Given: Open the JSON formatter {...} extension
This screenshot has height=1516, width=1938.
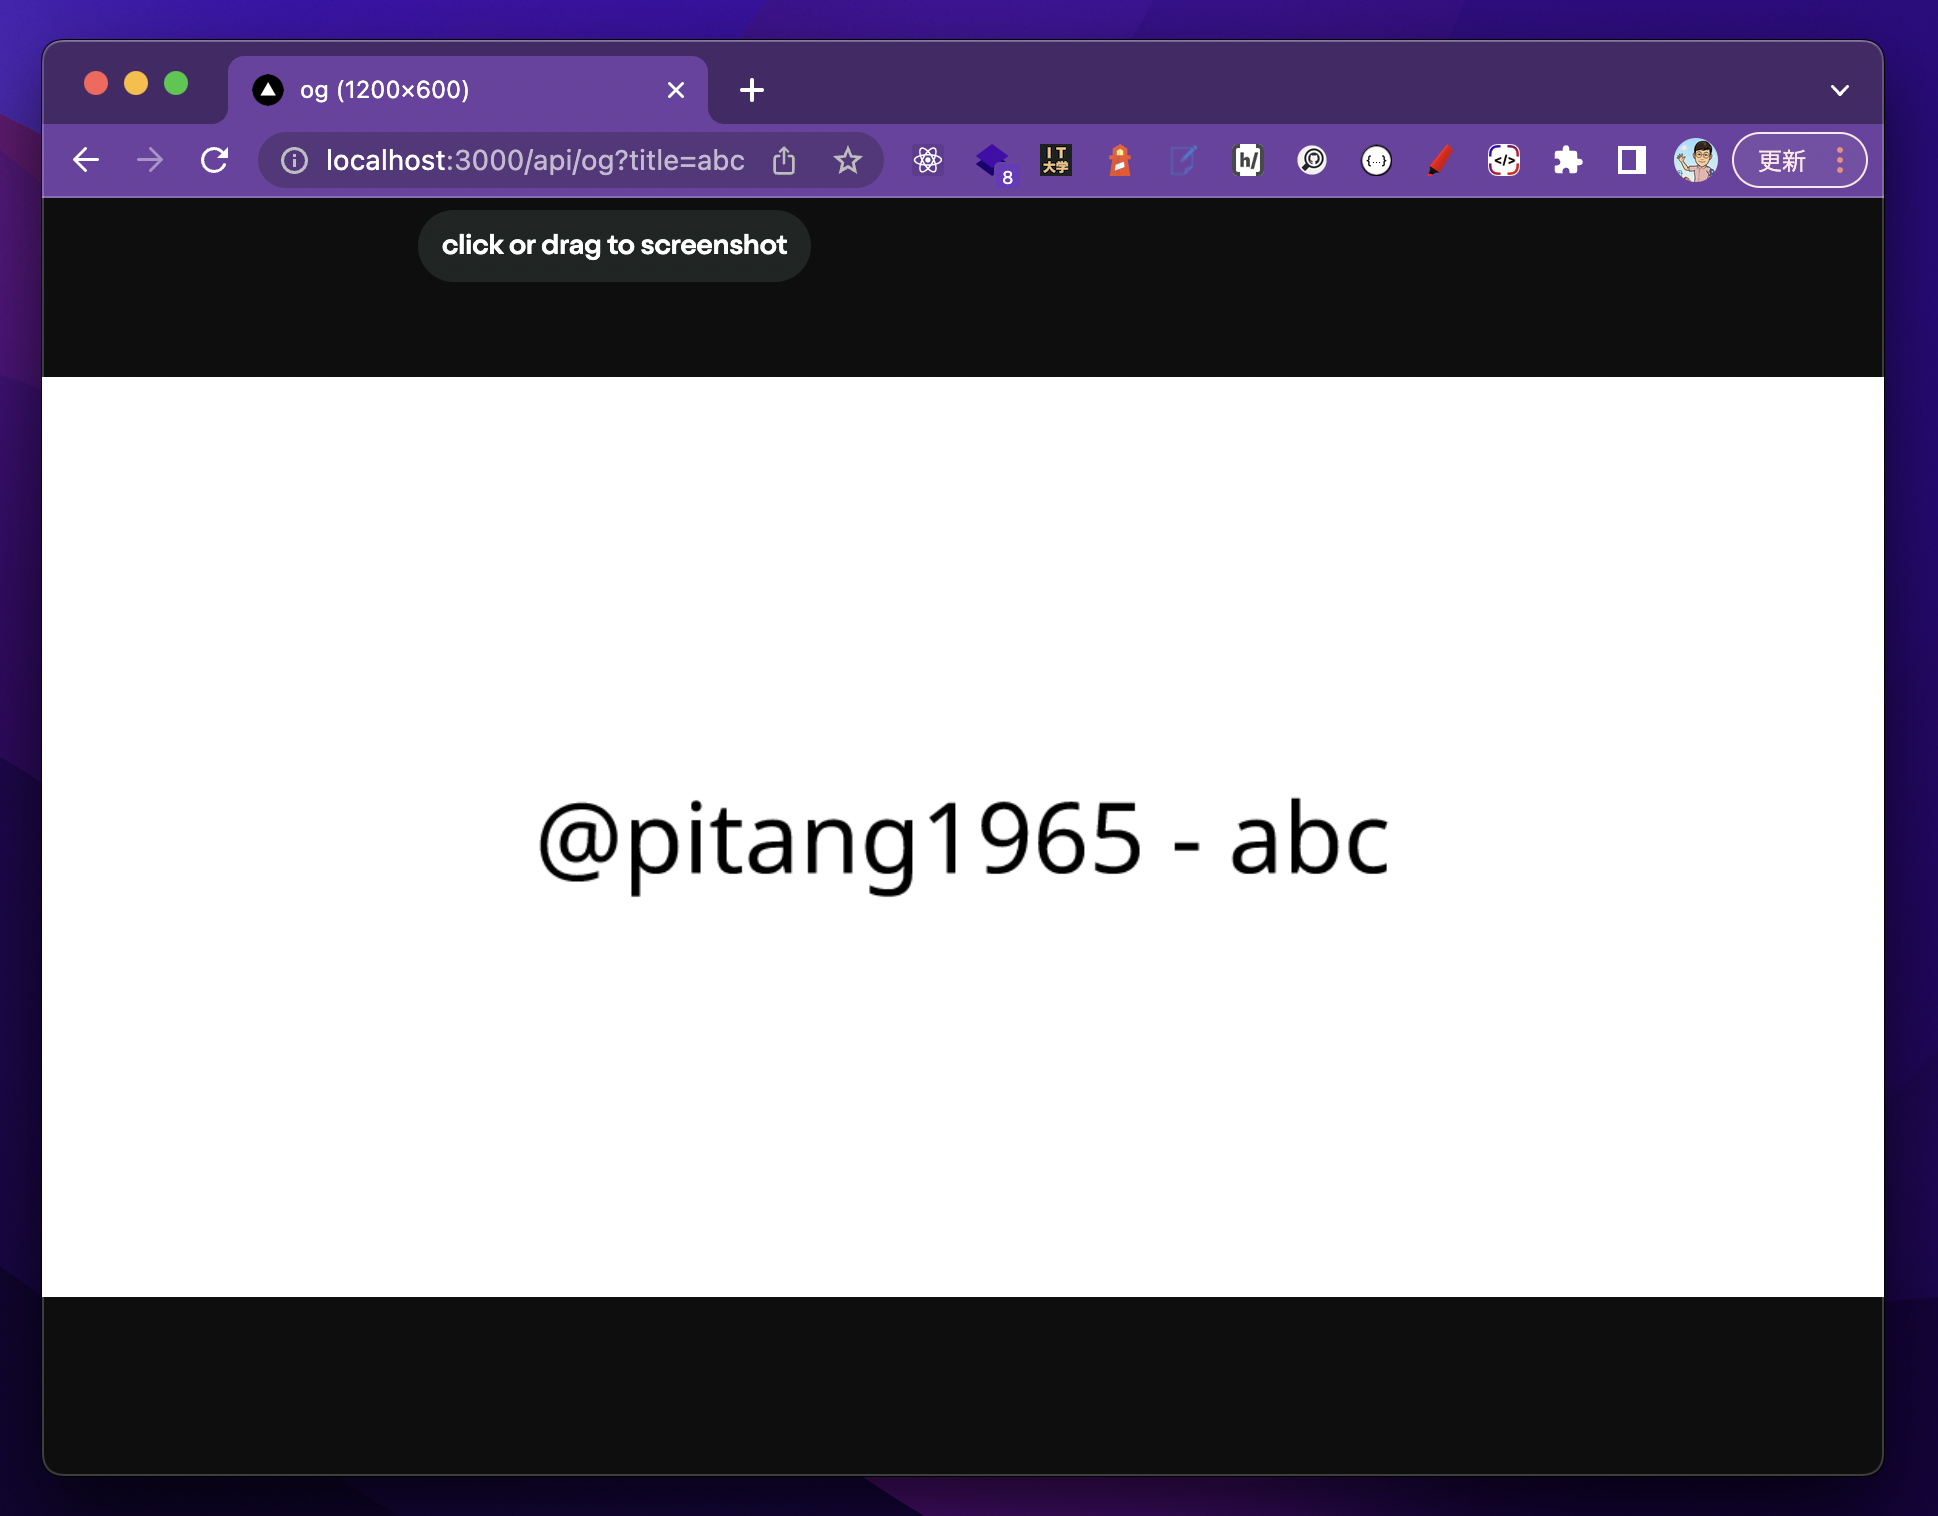Looking at the screenshot, I should 1375,160.
